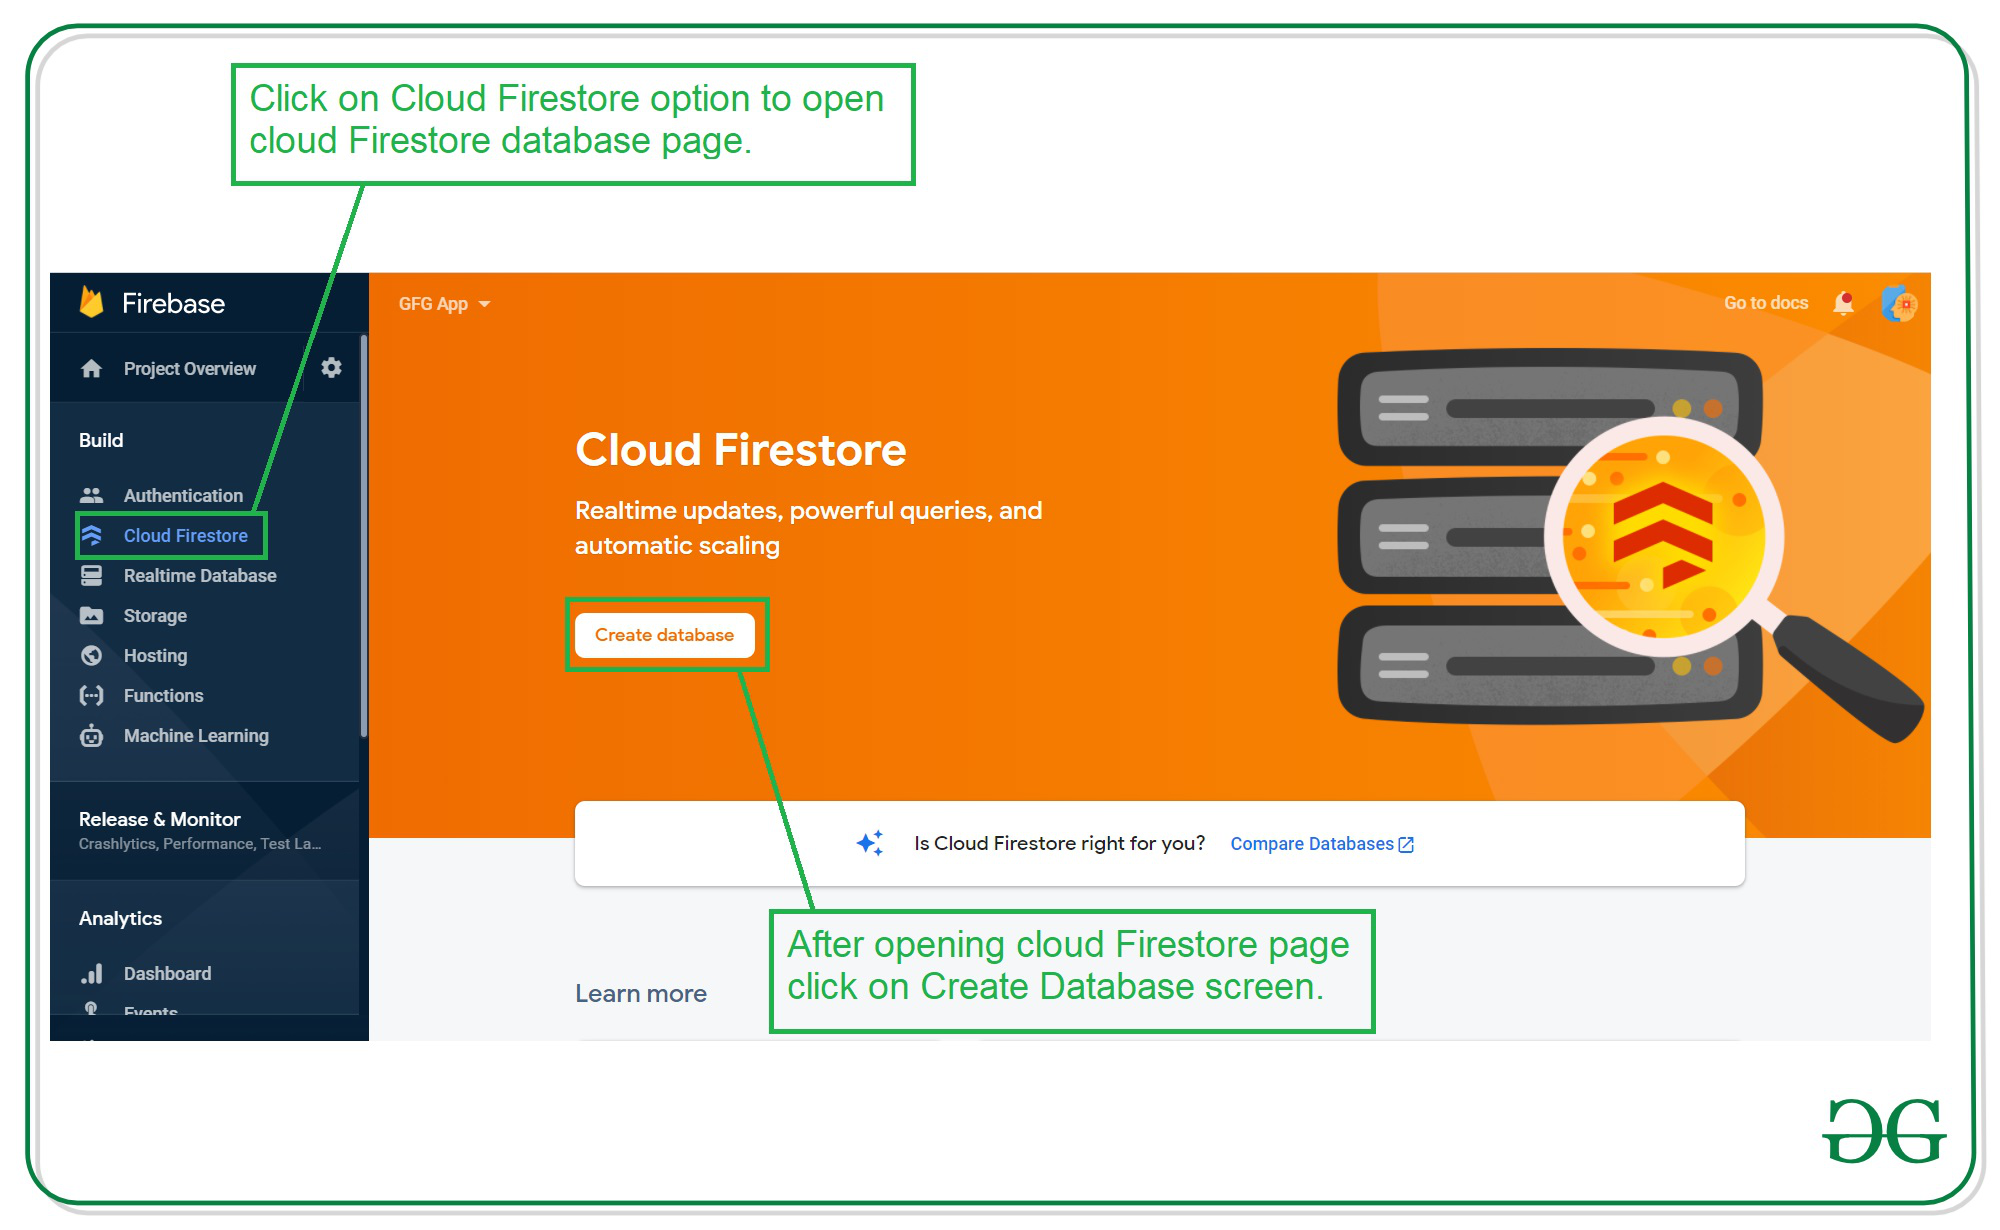
Task: Select Machine Learning in the sidebar
Action: [196, 736]
